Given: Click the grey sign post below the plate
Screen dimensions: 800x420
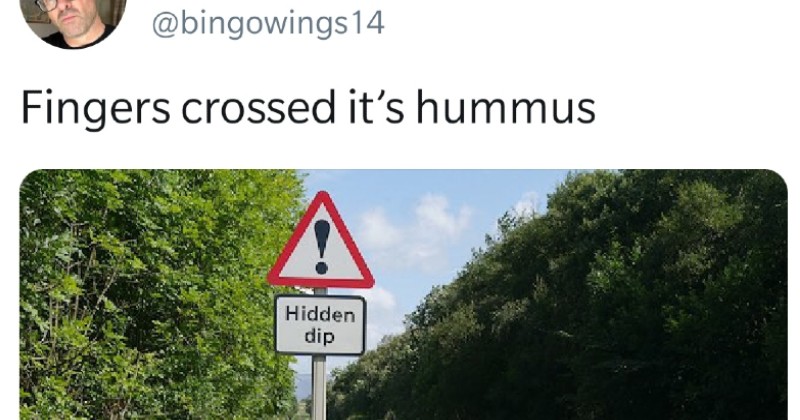Looking at the screenshot, I should click(x=319, y=387).
